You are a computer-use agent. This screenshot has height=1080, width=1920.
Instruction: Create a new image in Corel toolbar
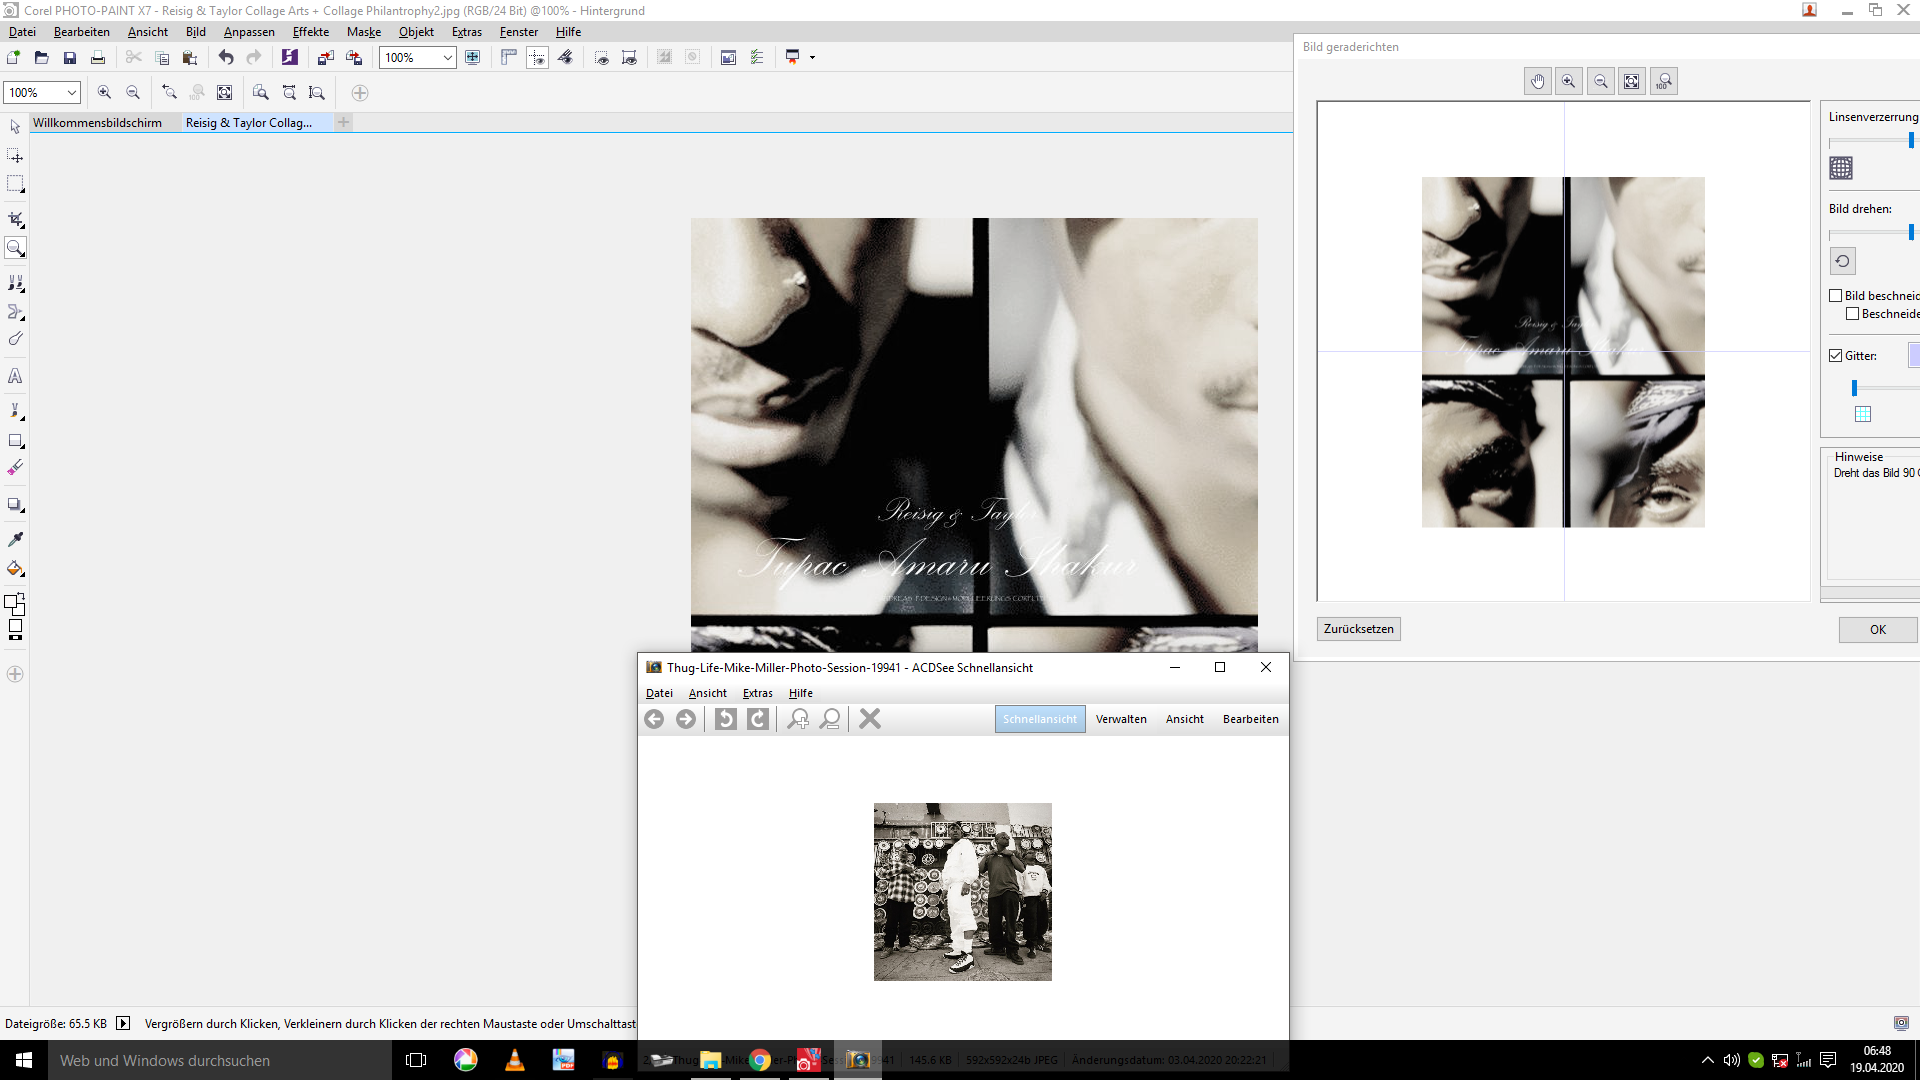[14, 58]
